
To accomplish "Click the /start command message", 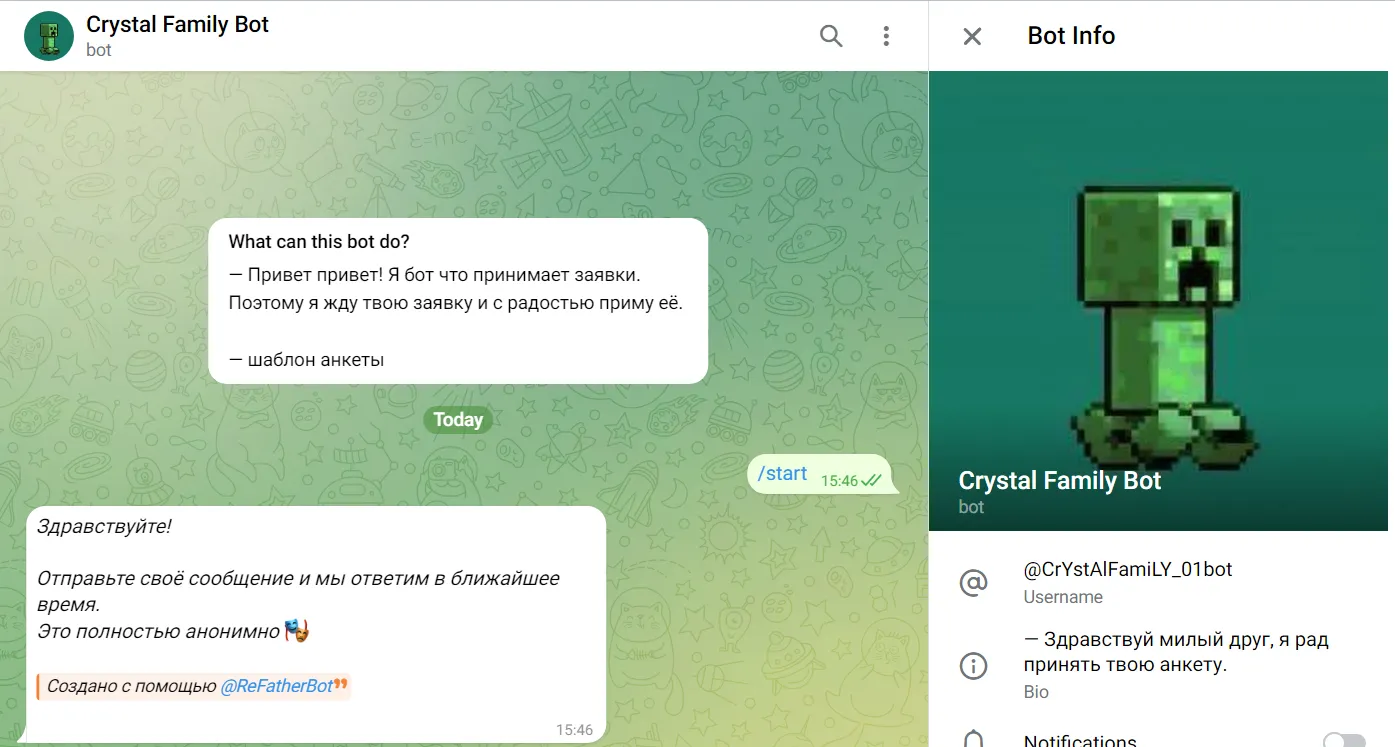I will tap(782, 474).
